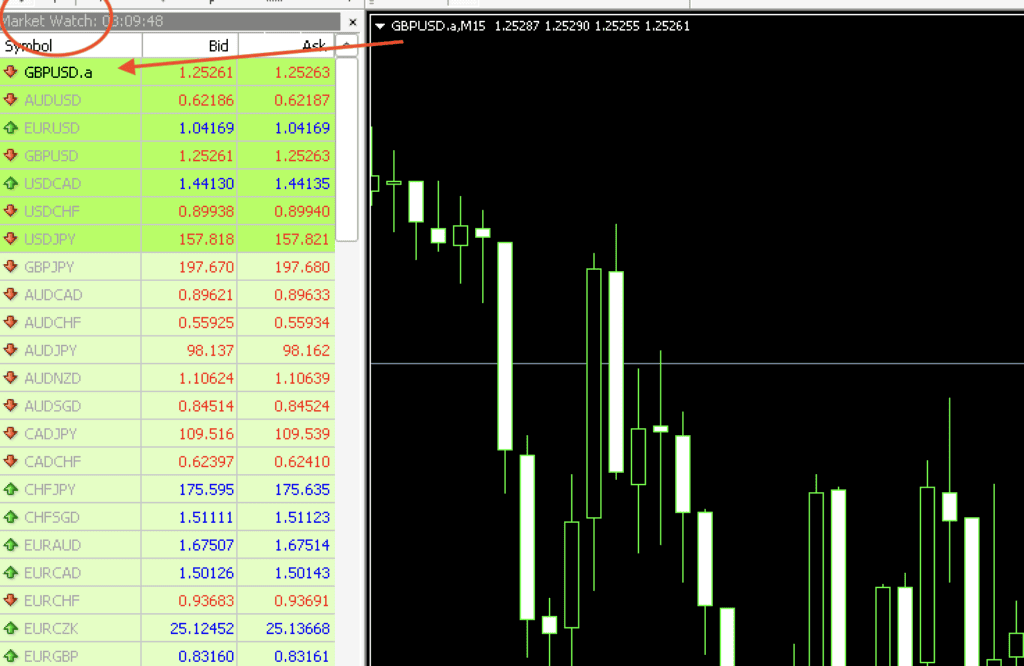Click the red down arrow next to EURCHF
1024x666 pixels.
(11, 600)
